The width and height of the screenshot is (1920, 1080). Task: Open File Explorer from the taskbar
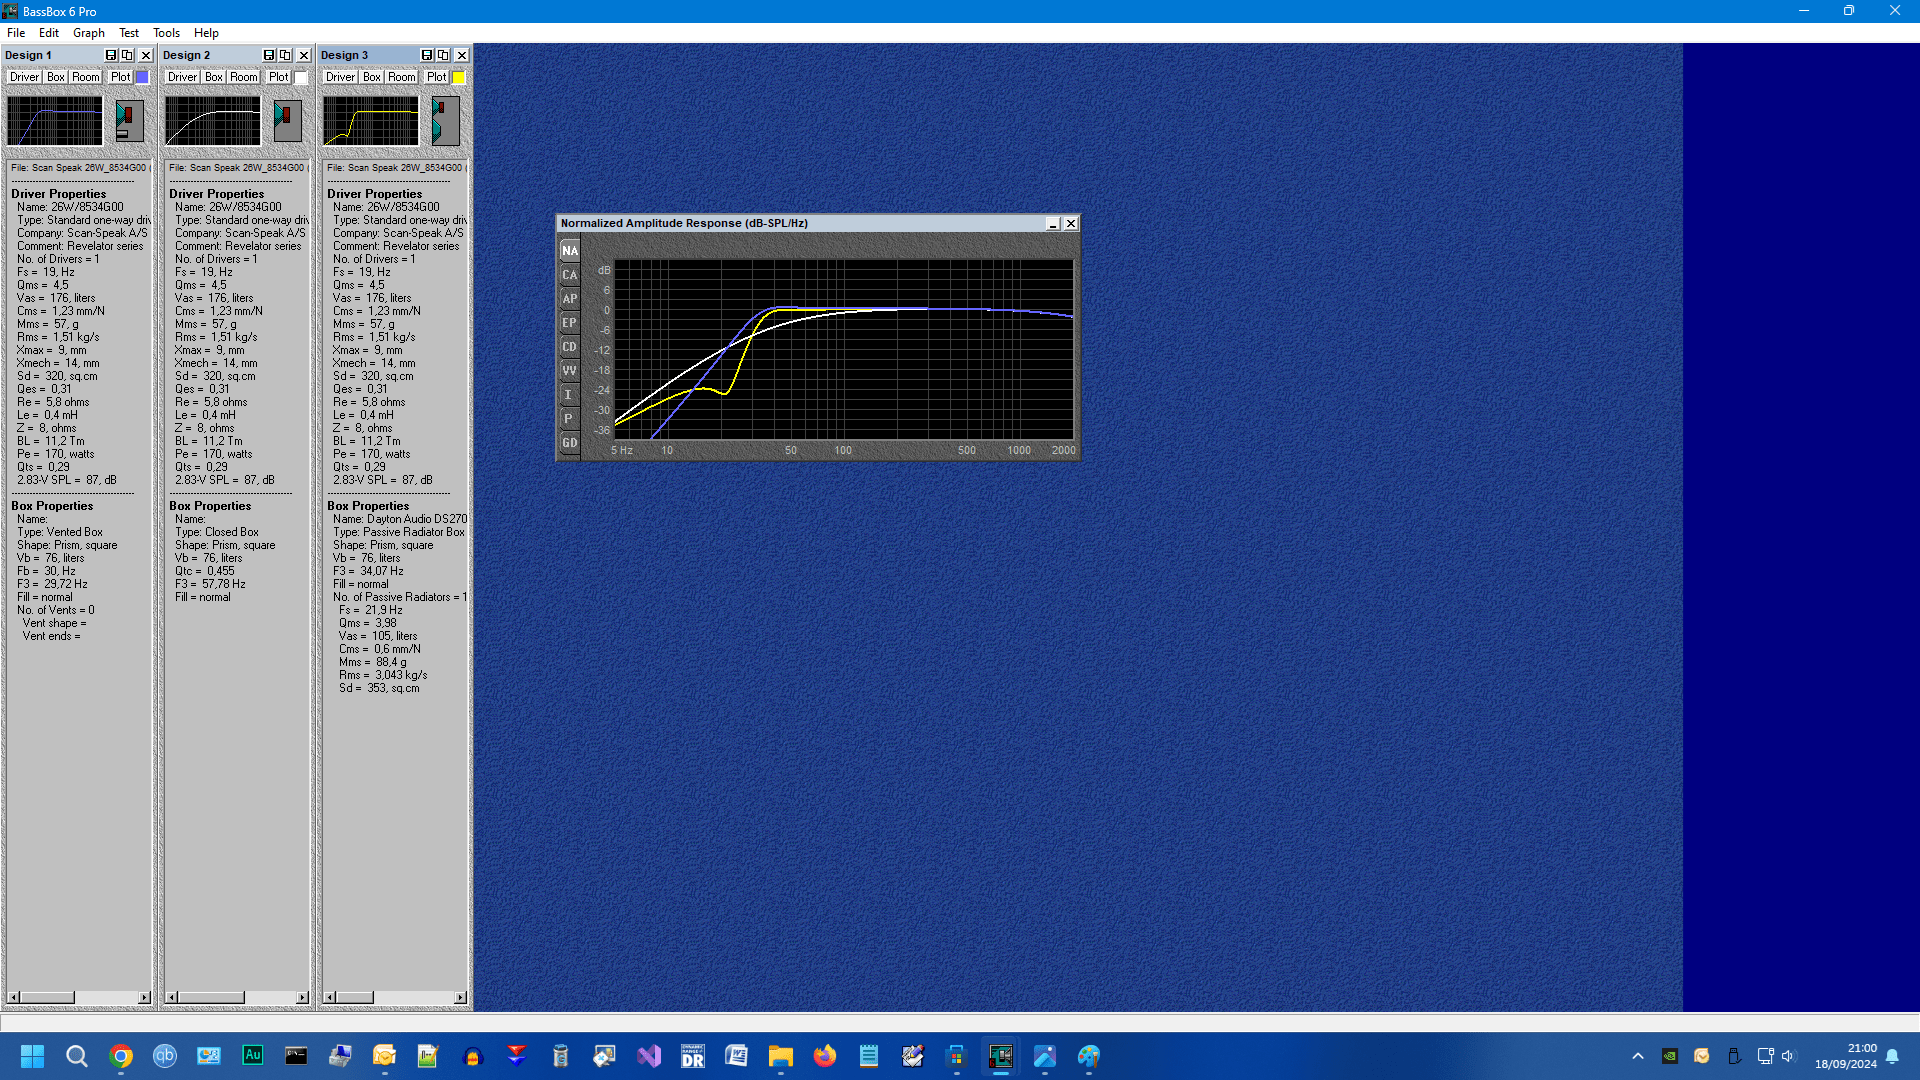pyautogui.click(x=781, y=1056)
